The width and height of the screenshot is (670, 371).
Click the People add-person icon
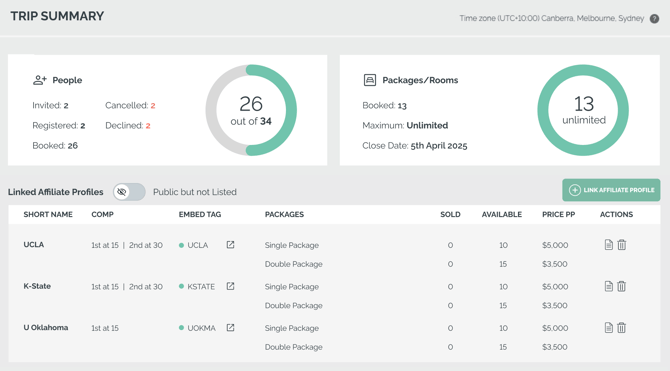pos(40,80)
